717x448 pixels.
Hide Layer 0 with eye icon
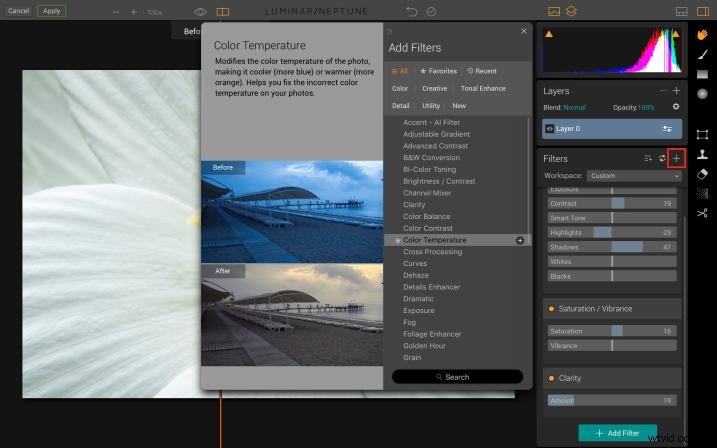(x=550, y=129)
